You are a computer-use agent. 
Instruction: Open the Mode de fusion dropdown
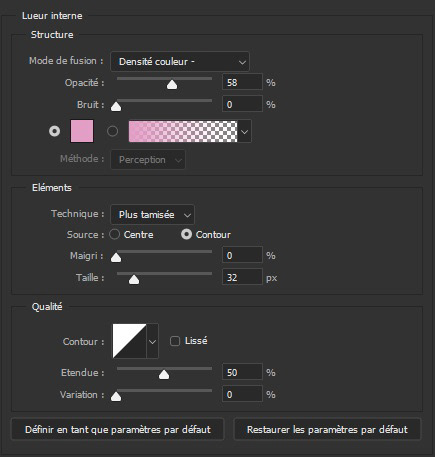click(180, 62)
